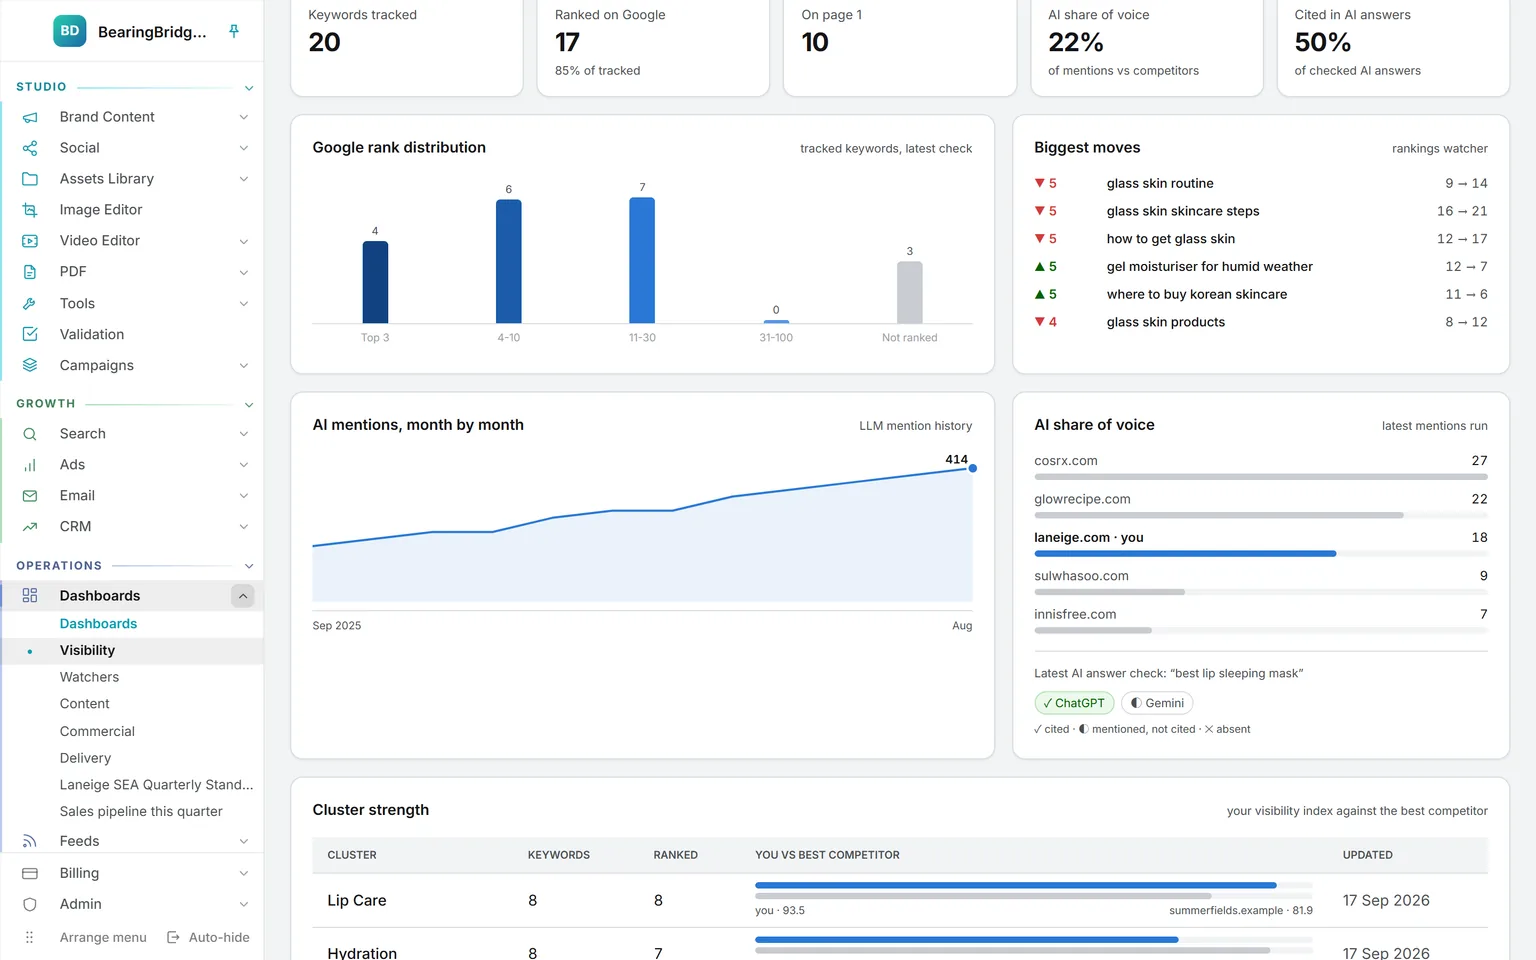Collapse the OPERATIONS section
This screenshot has height=960, width=1536.
[249, 566]
